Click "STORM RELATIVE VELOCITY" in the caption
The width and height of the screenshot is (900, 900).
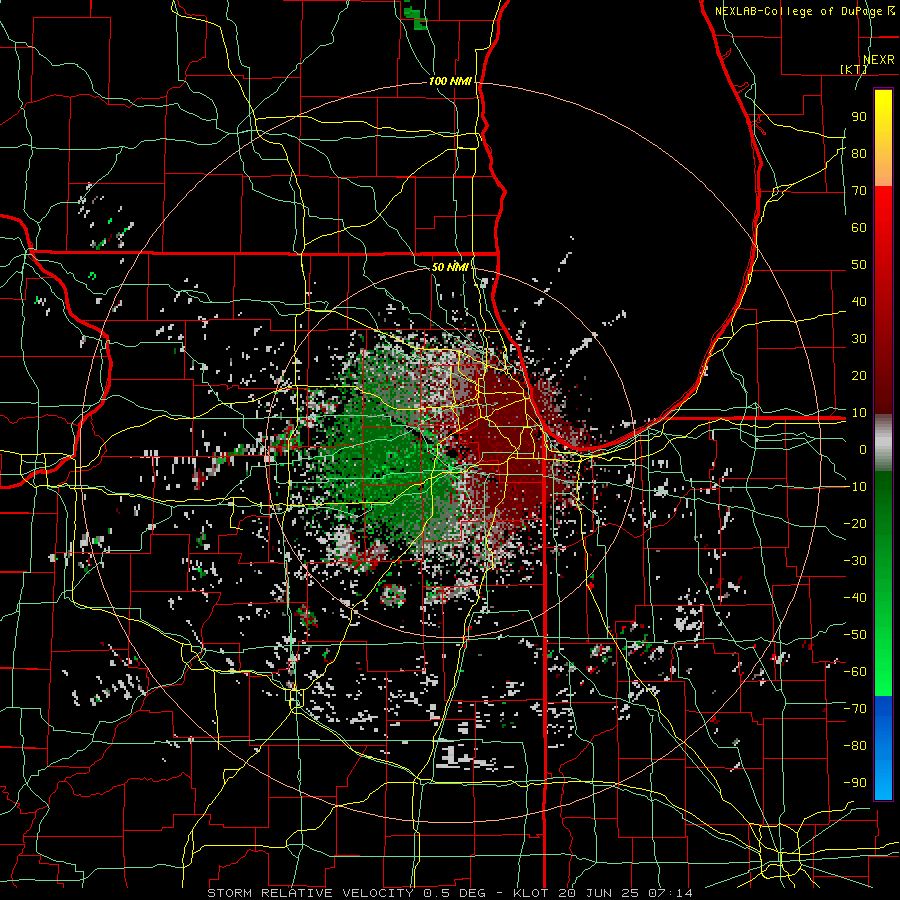coord(310,893)
